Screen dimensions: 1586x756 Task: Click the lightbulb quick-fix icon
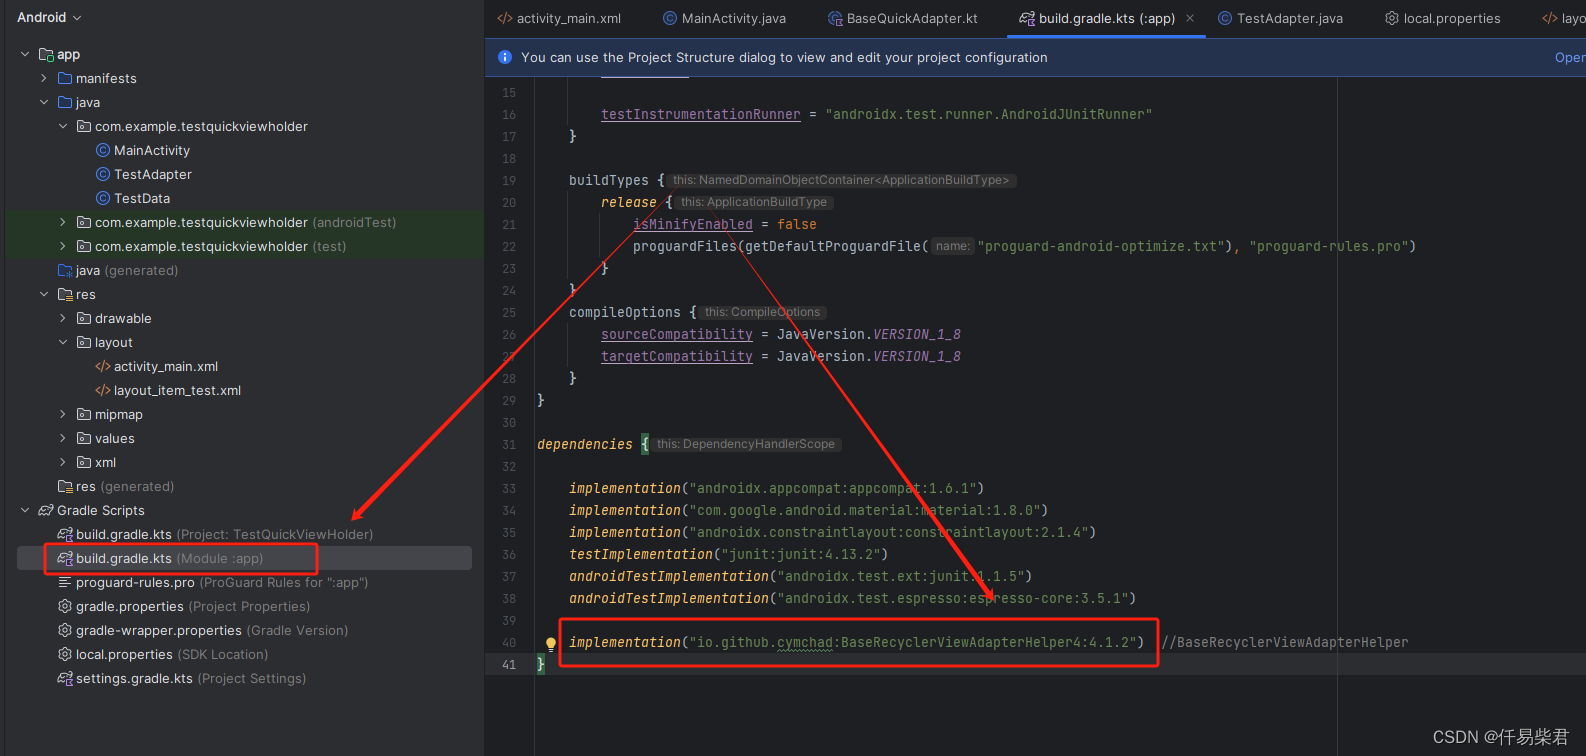point(550,643)
